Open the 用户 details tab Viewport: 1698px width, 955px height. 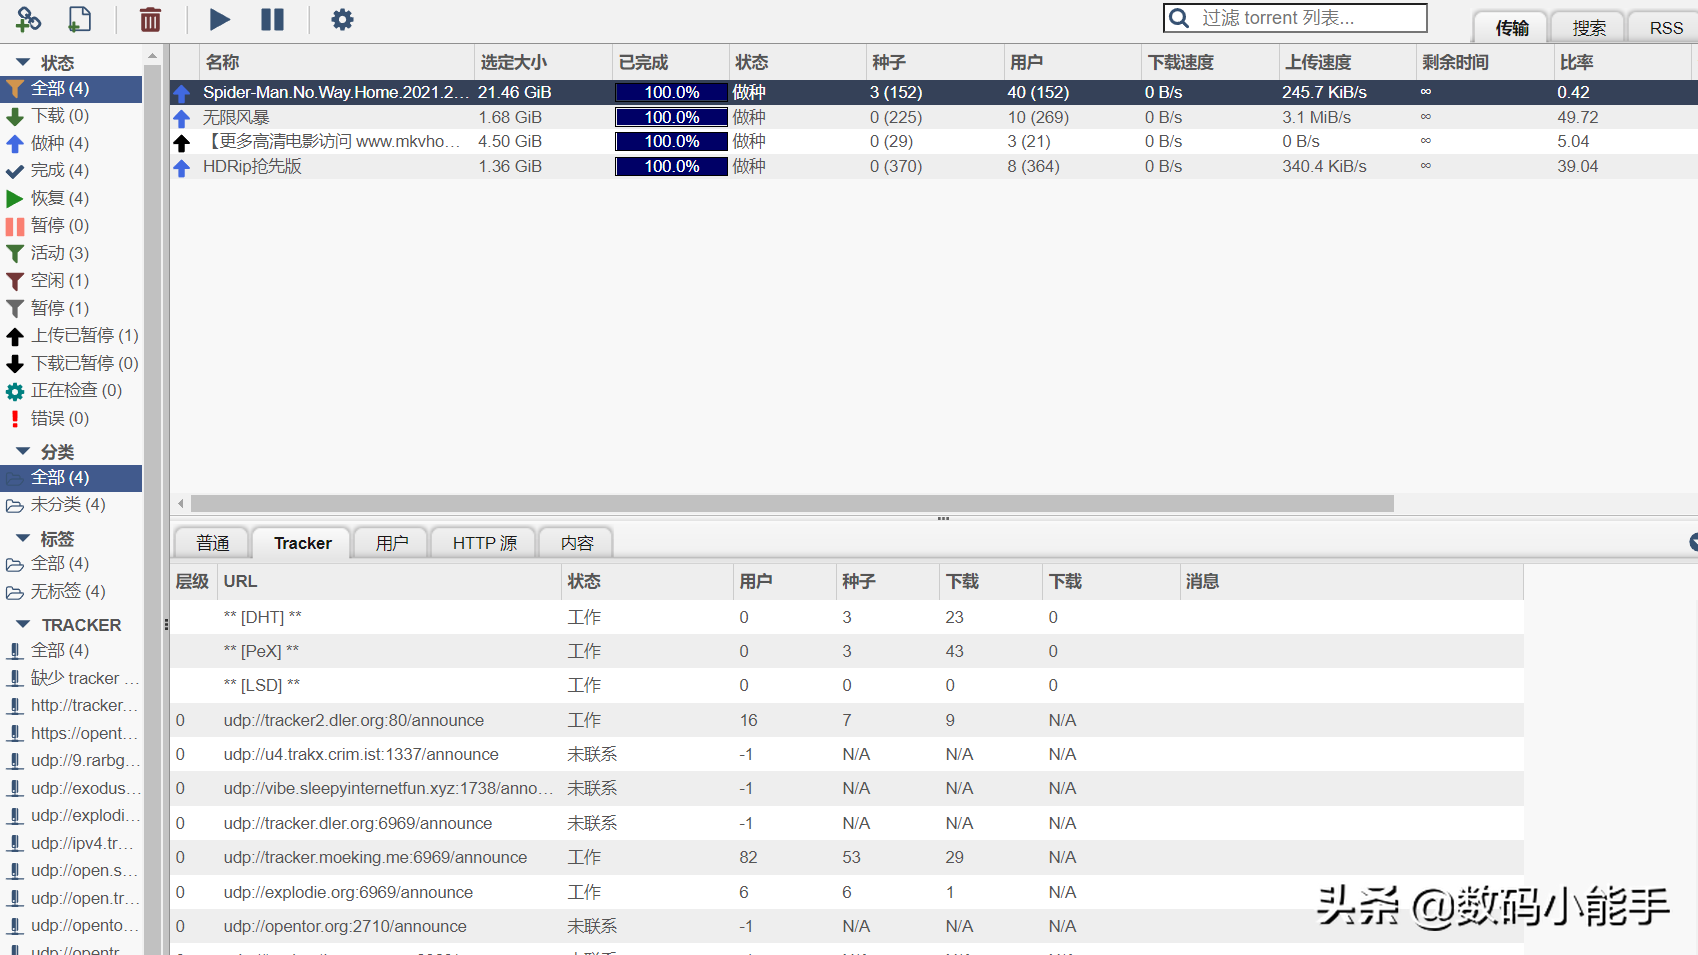tap(391, 543)
